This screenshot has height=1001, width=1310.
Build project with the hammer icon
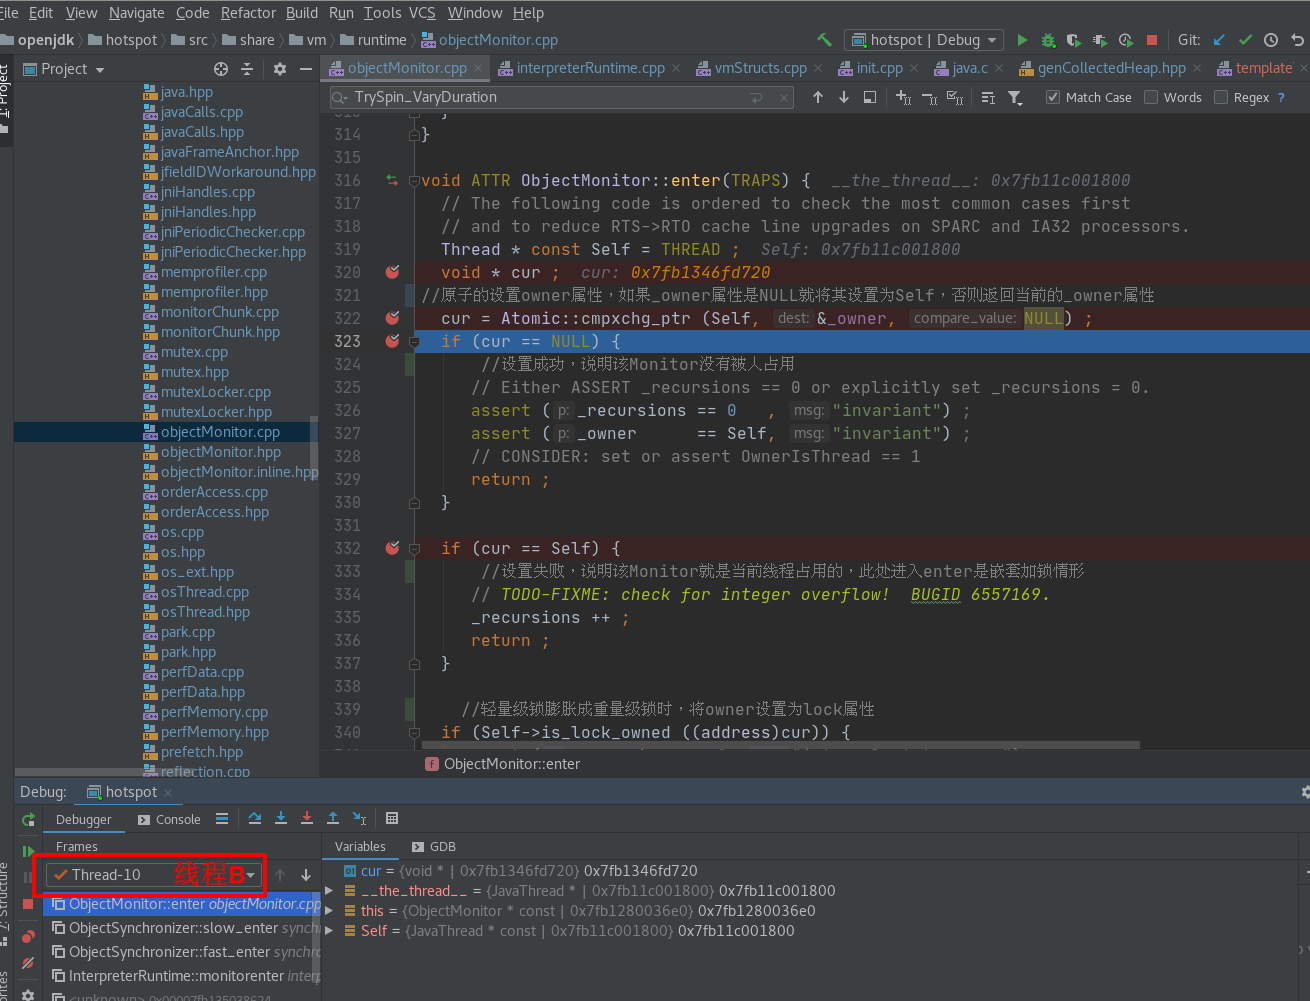(824, 40)
